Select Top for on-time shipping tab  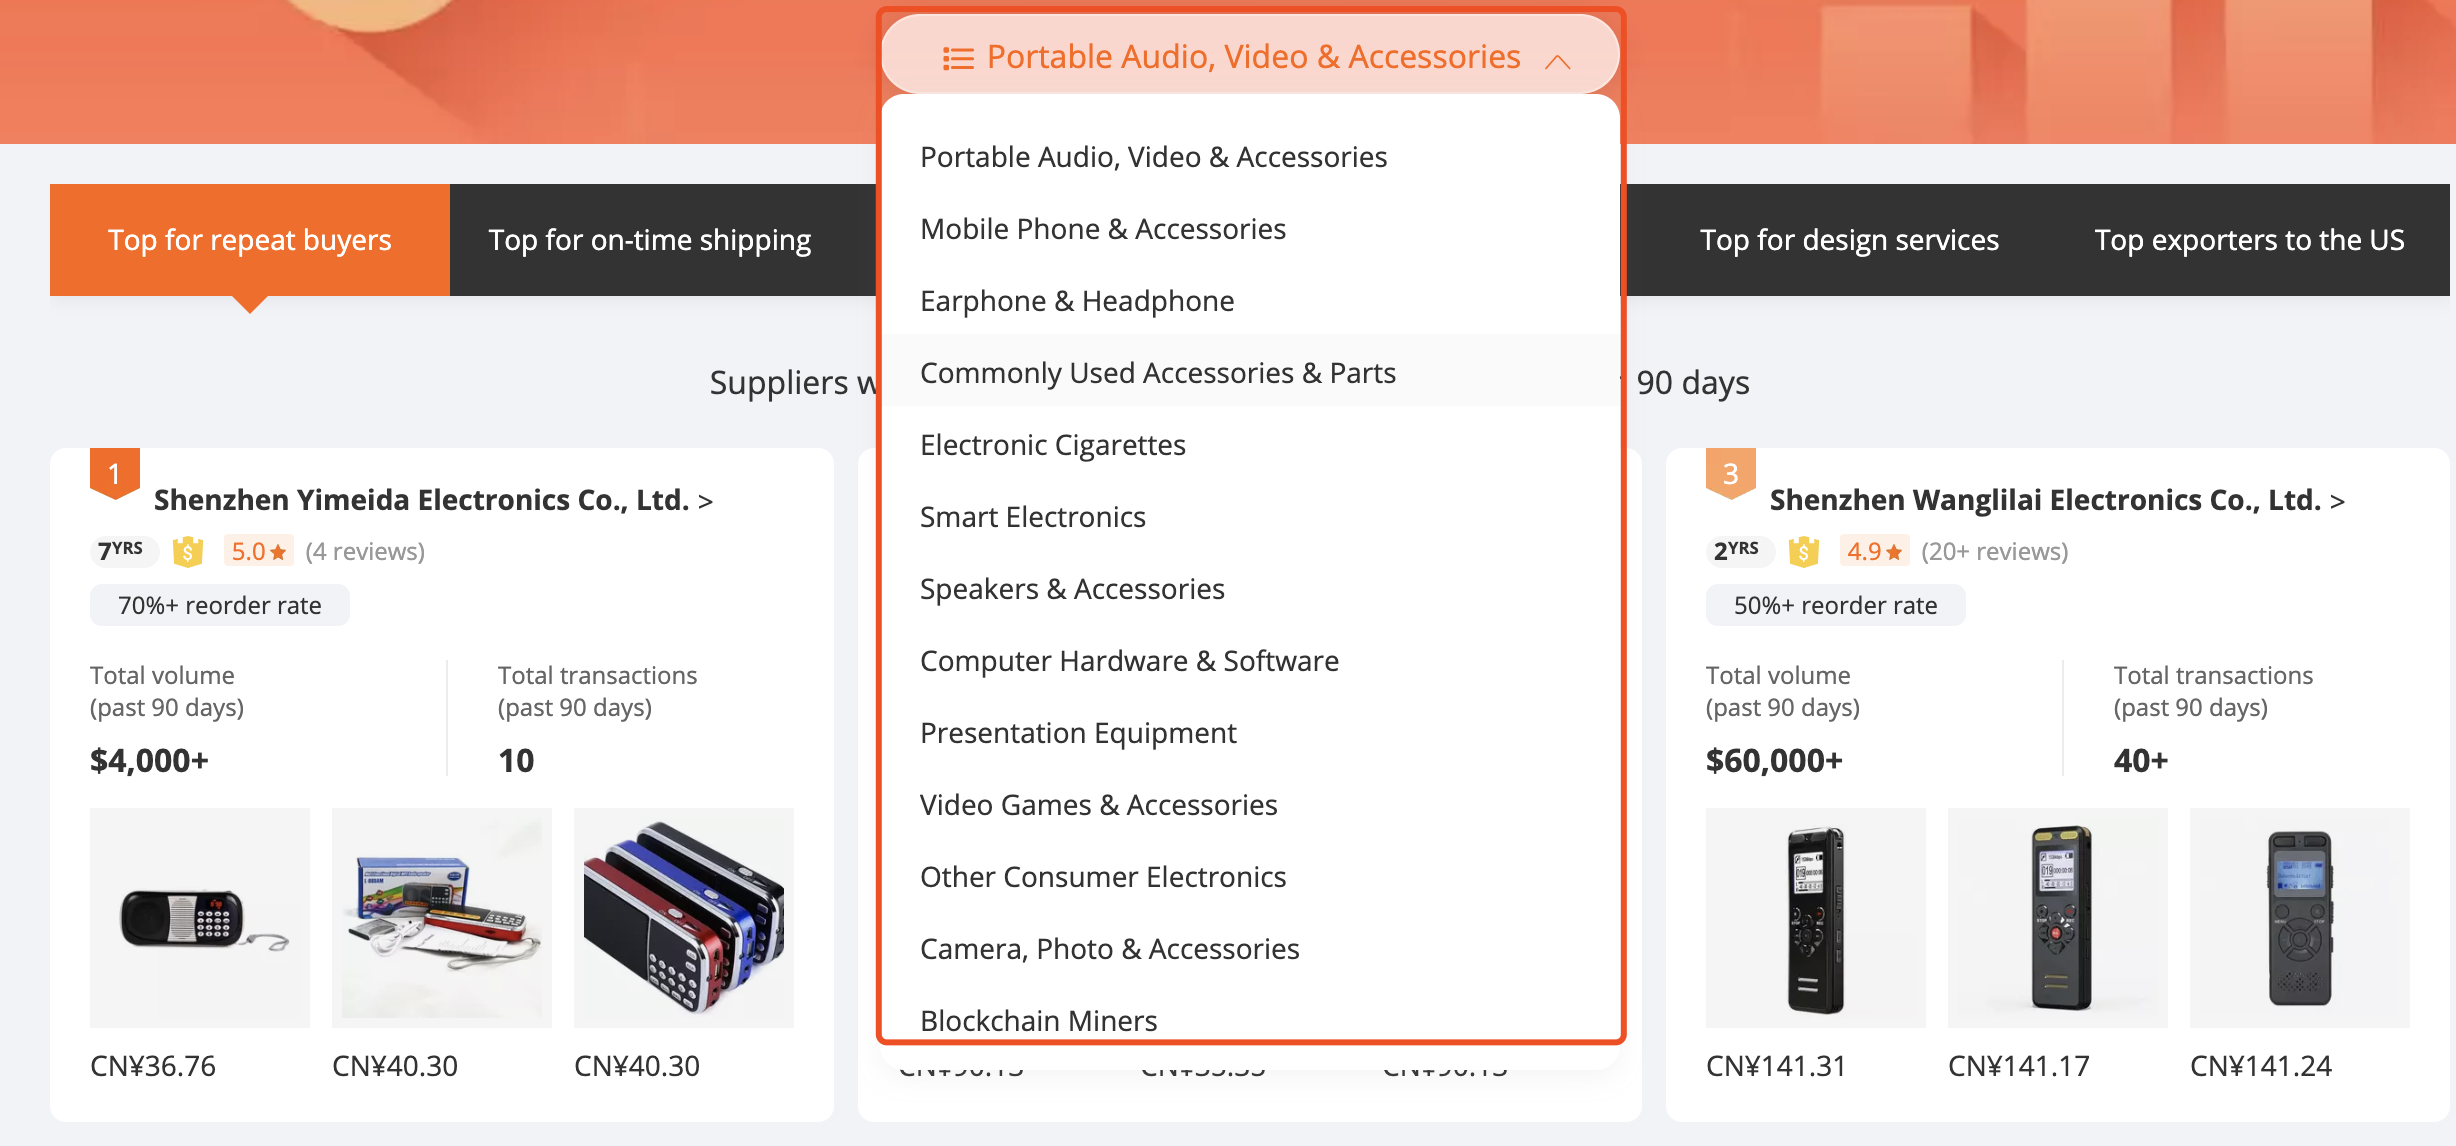[x=650, y=238]
